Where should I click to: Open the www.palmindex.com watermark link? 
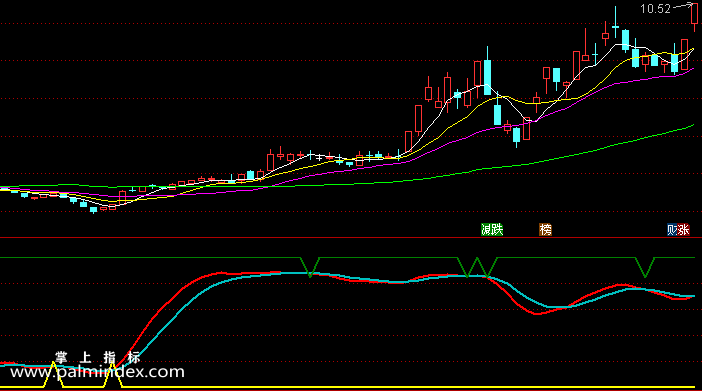point(97,372)
